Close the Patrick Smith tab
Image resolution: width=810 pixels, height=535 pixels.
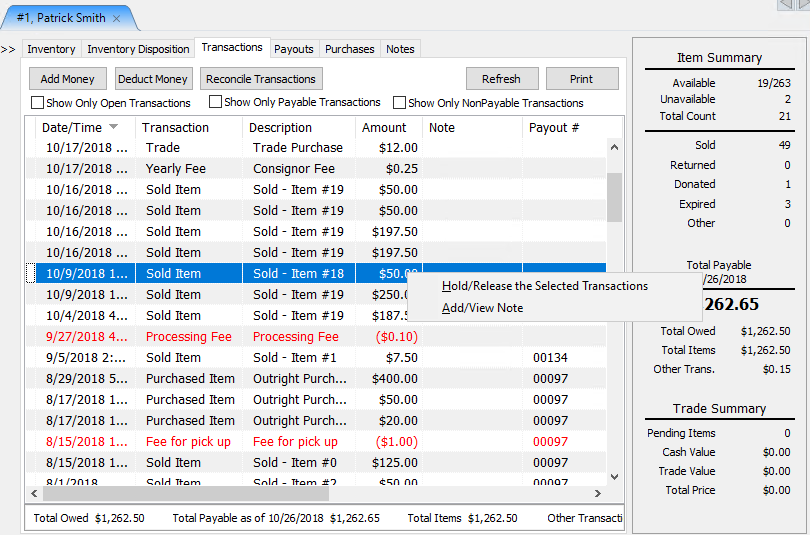(x=117, y=18)
